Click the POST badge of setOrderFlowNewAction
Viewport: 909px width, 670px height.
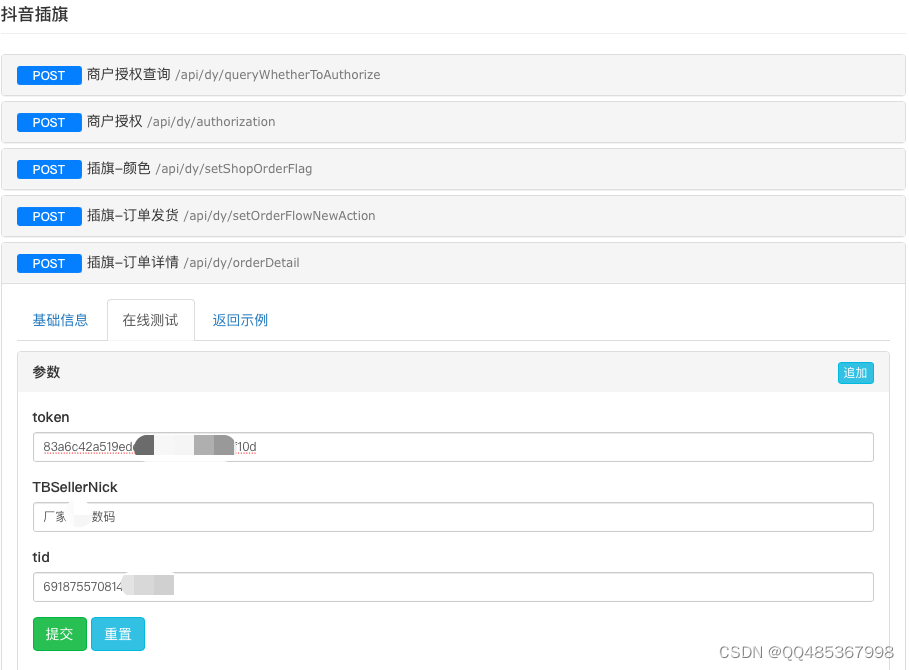pos(49,216)
